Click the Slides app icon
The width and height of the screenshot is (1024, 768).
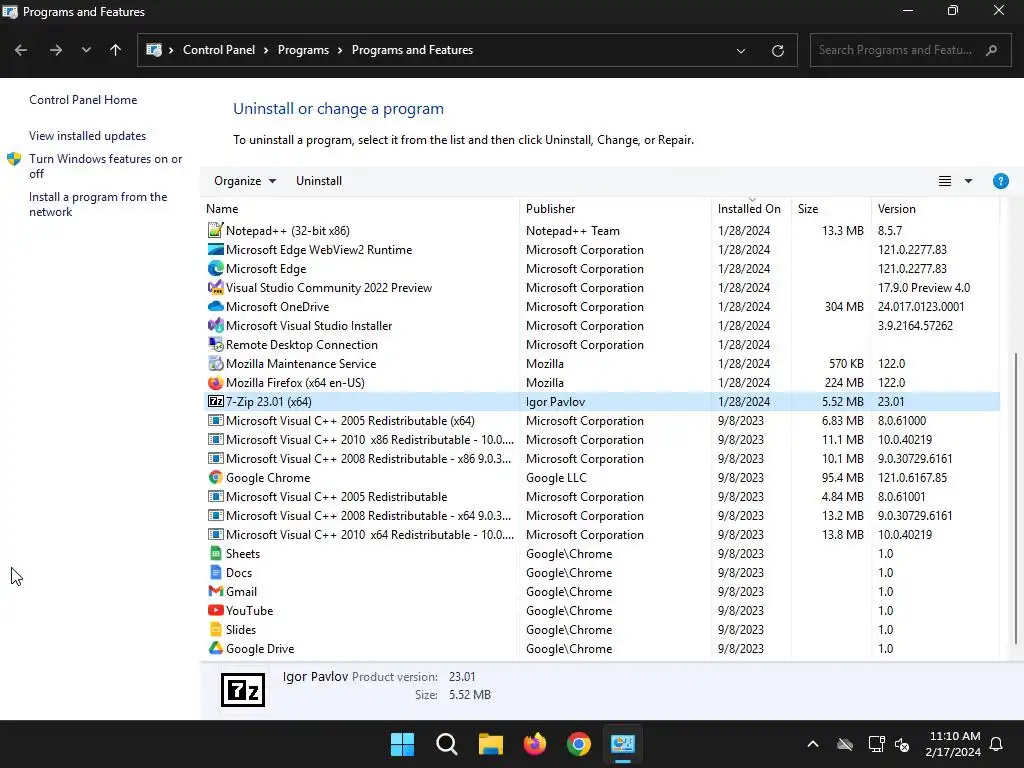[x=216, y=630]
